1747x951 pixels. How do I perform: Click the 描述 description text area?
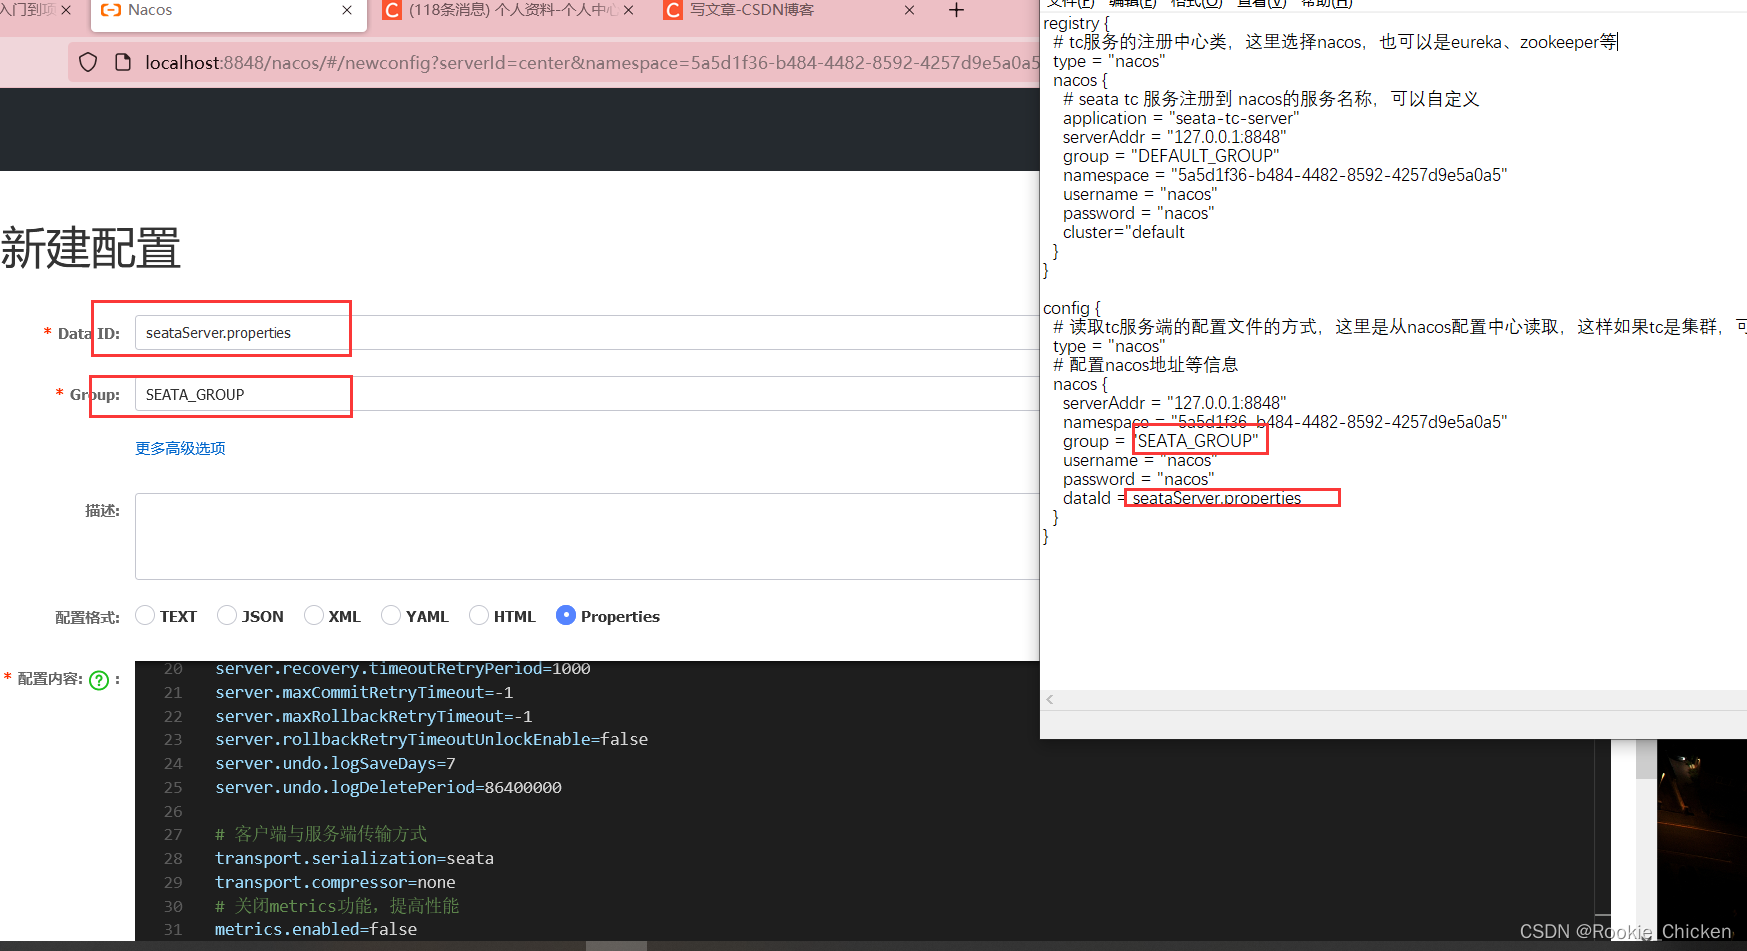(x=587, y=536)
